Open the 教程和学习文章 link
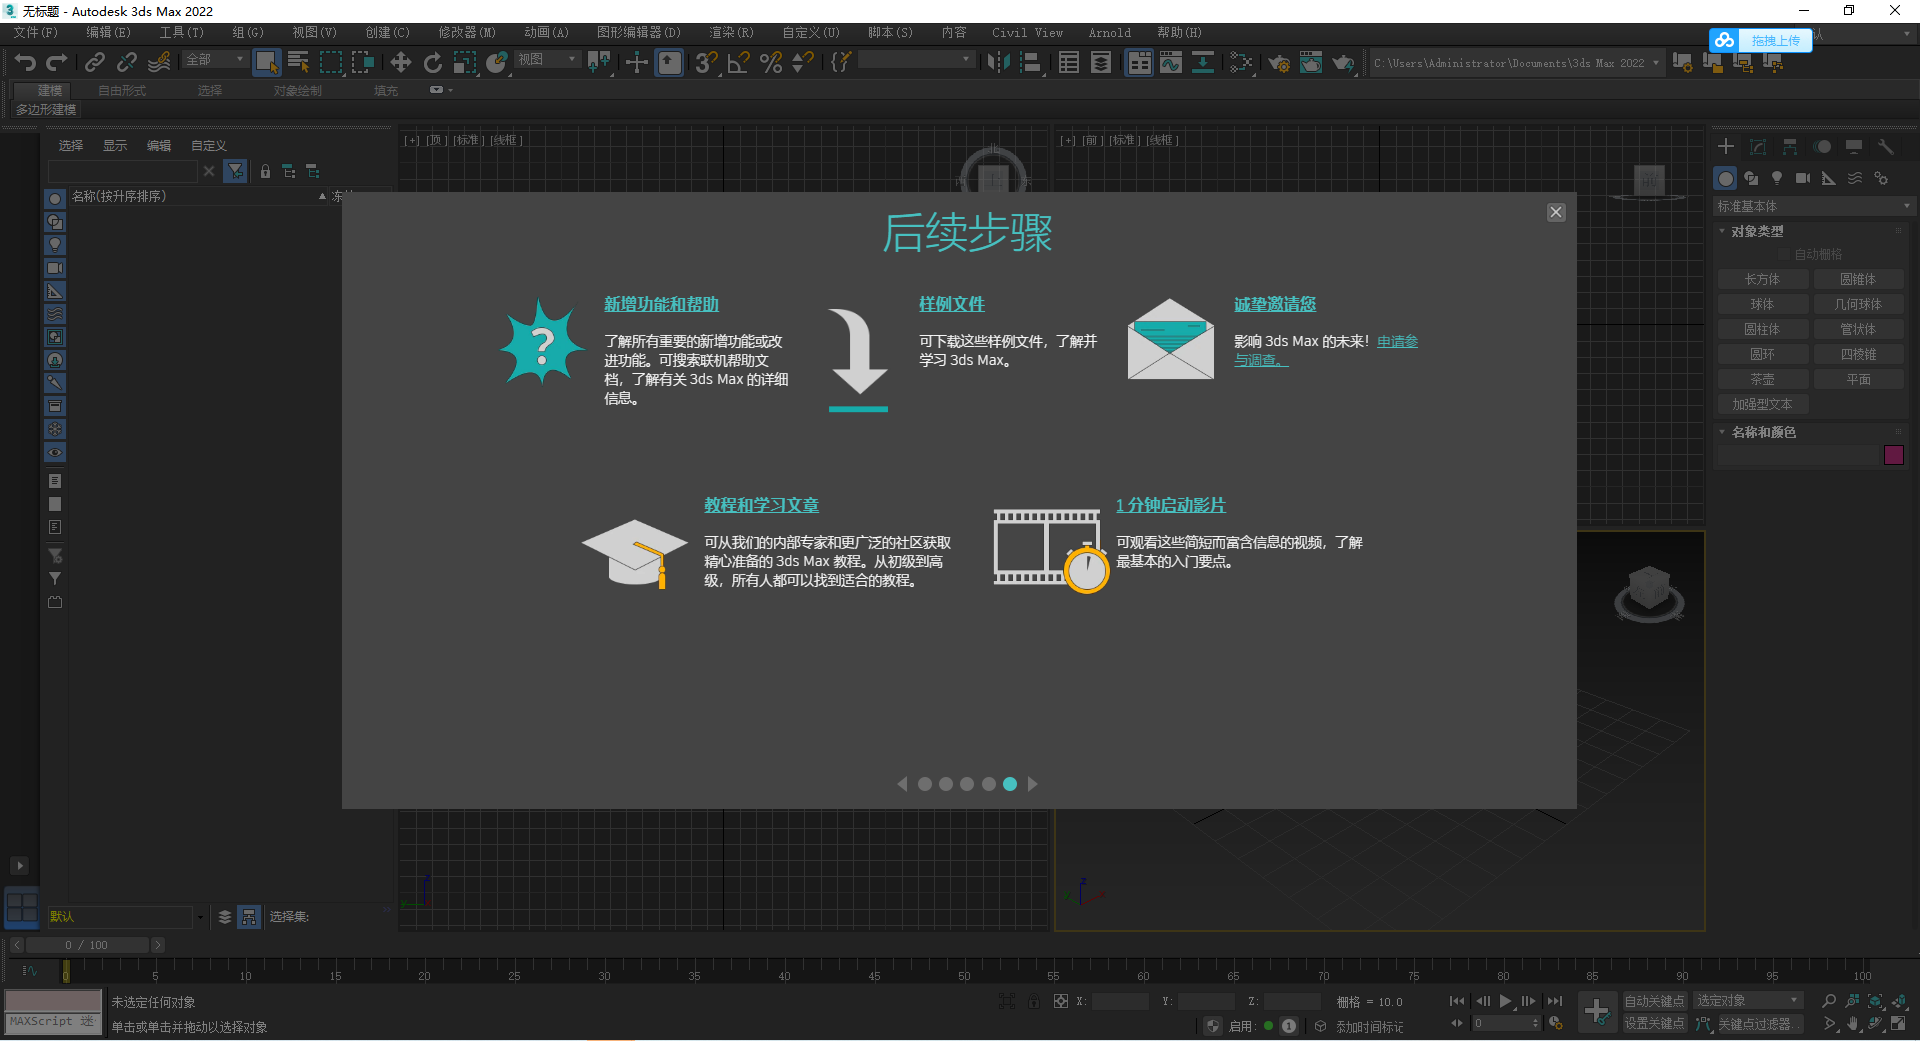This screenshot has height=1041, width=1920. pos(761,505)
